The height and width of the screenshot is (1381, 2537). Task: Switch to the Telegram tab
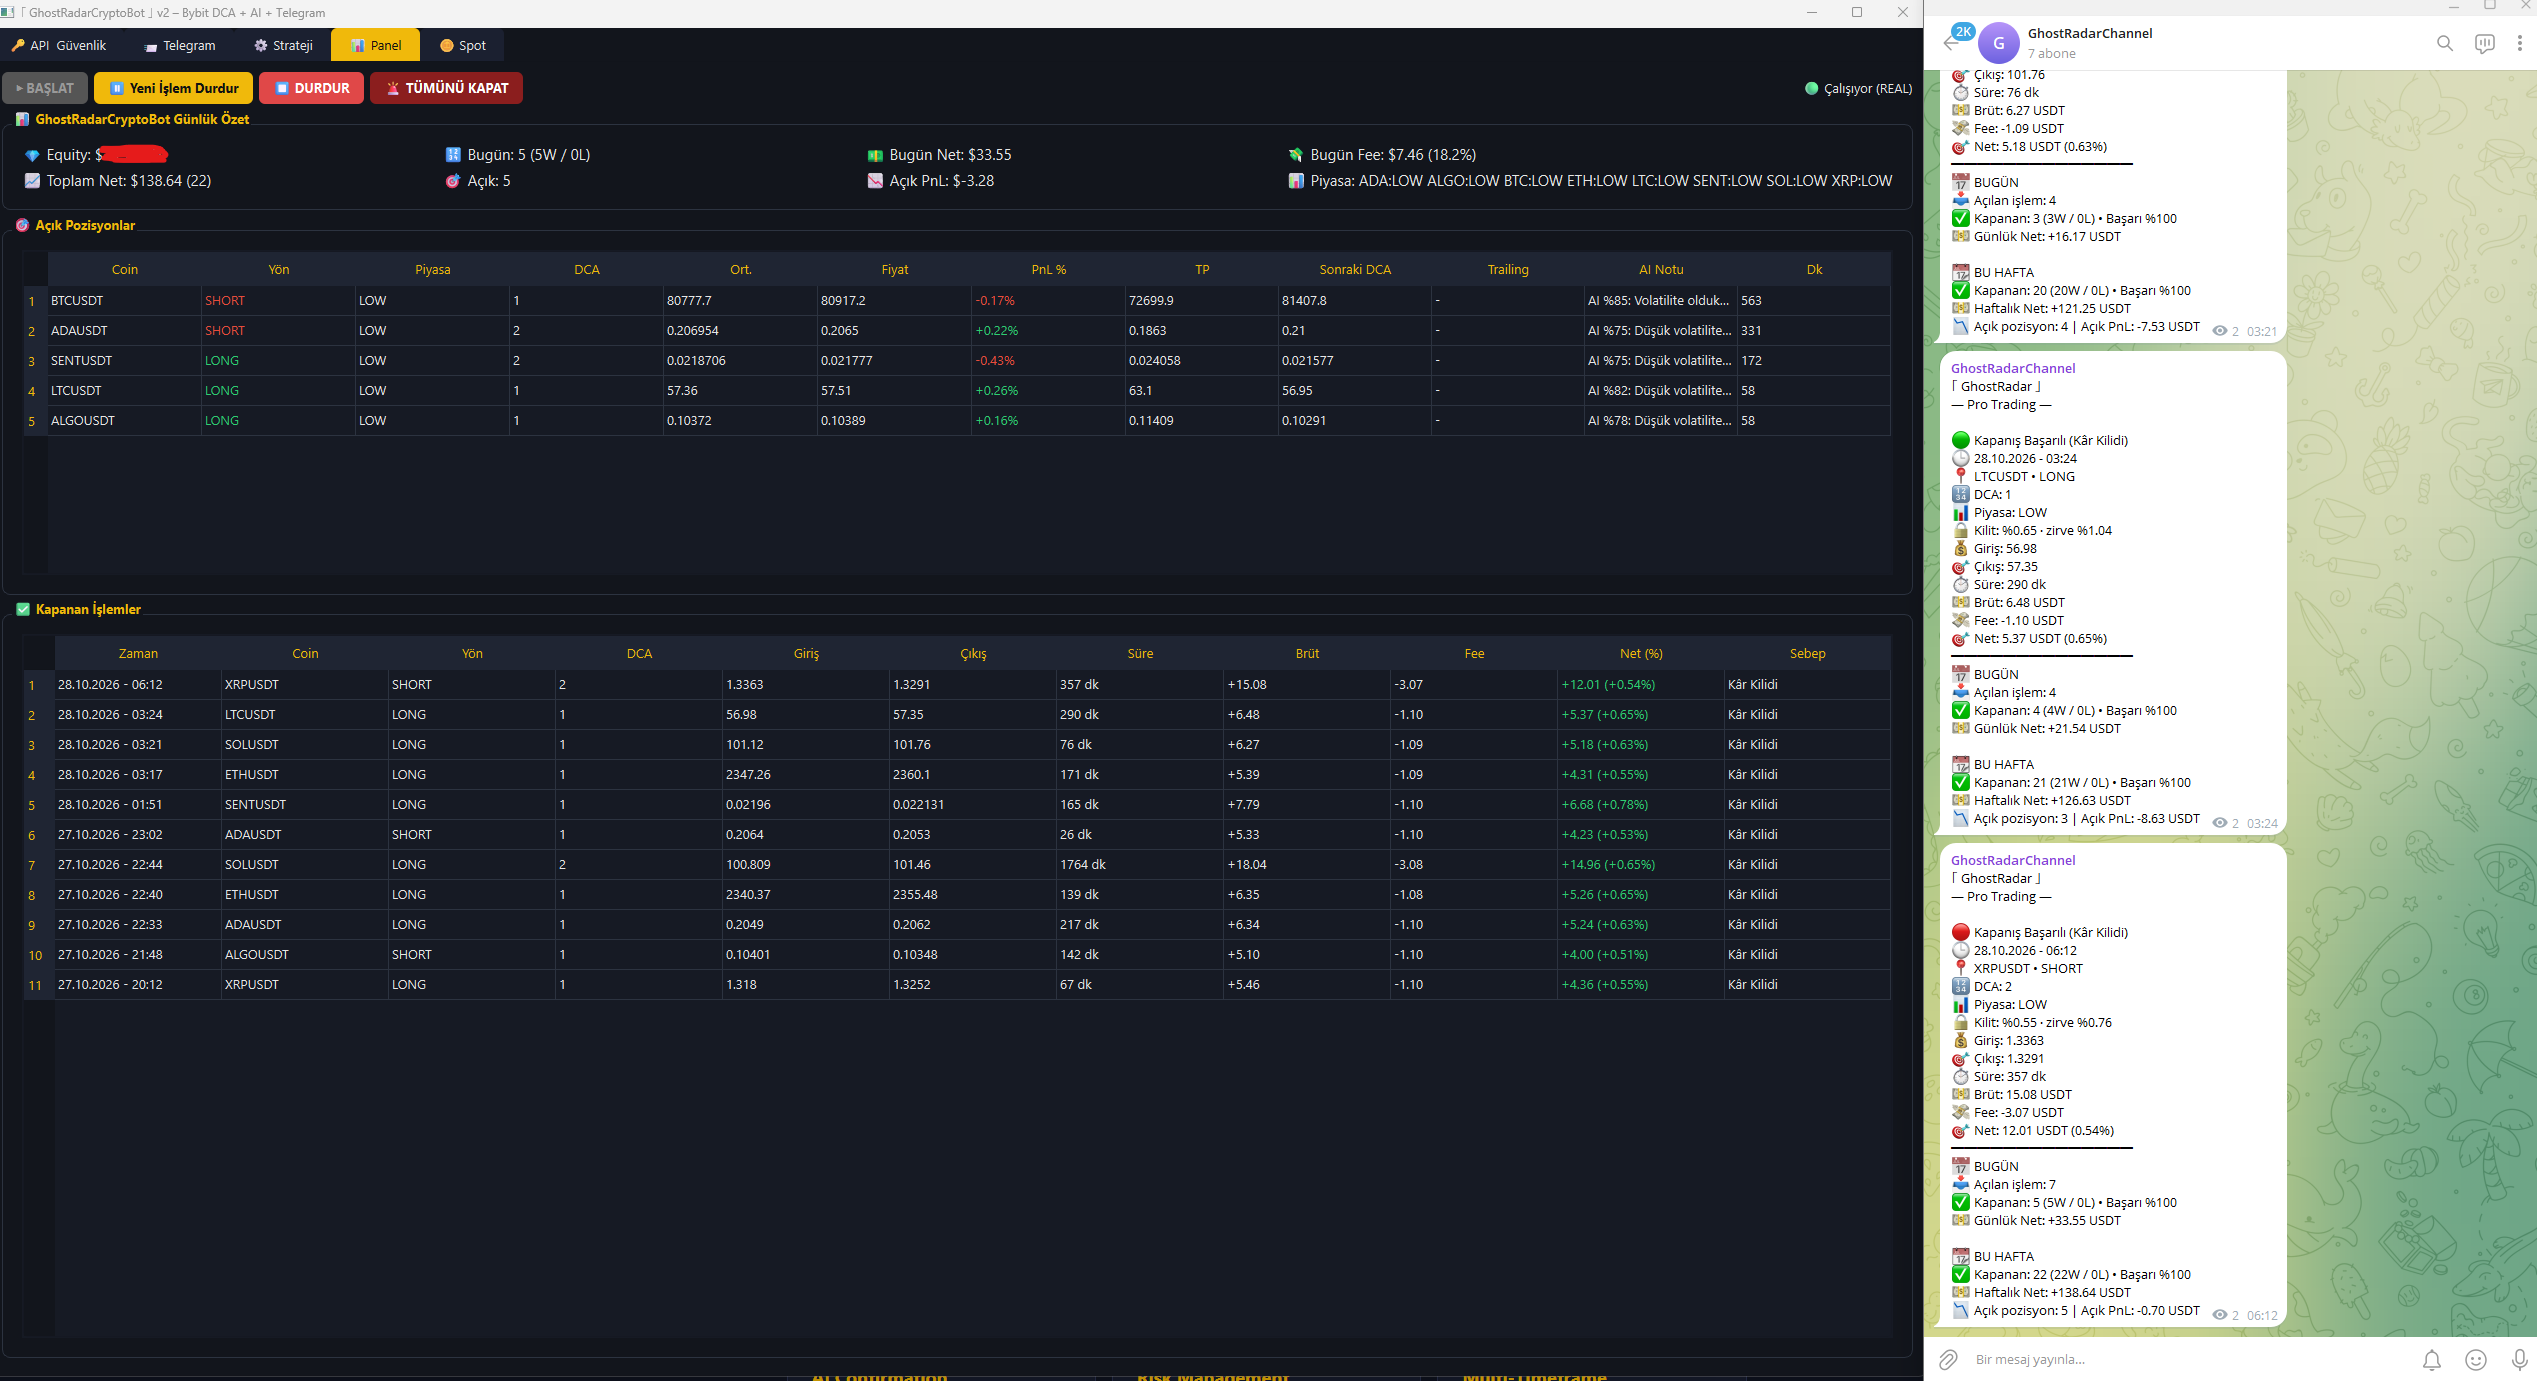[x=179, y=45]
